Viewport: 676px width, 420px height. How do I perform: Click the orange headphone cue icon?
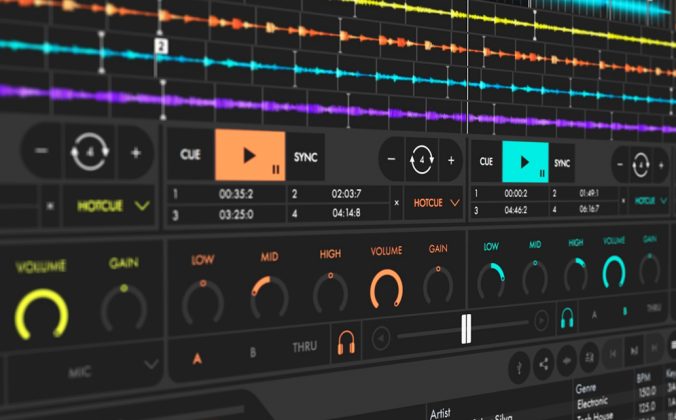coord(347,342)
